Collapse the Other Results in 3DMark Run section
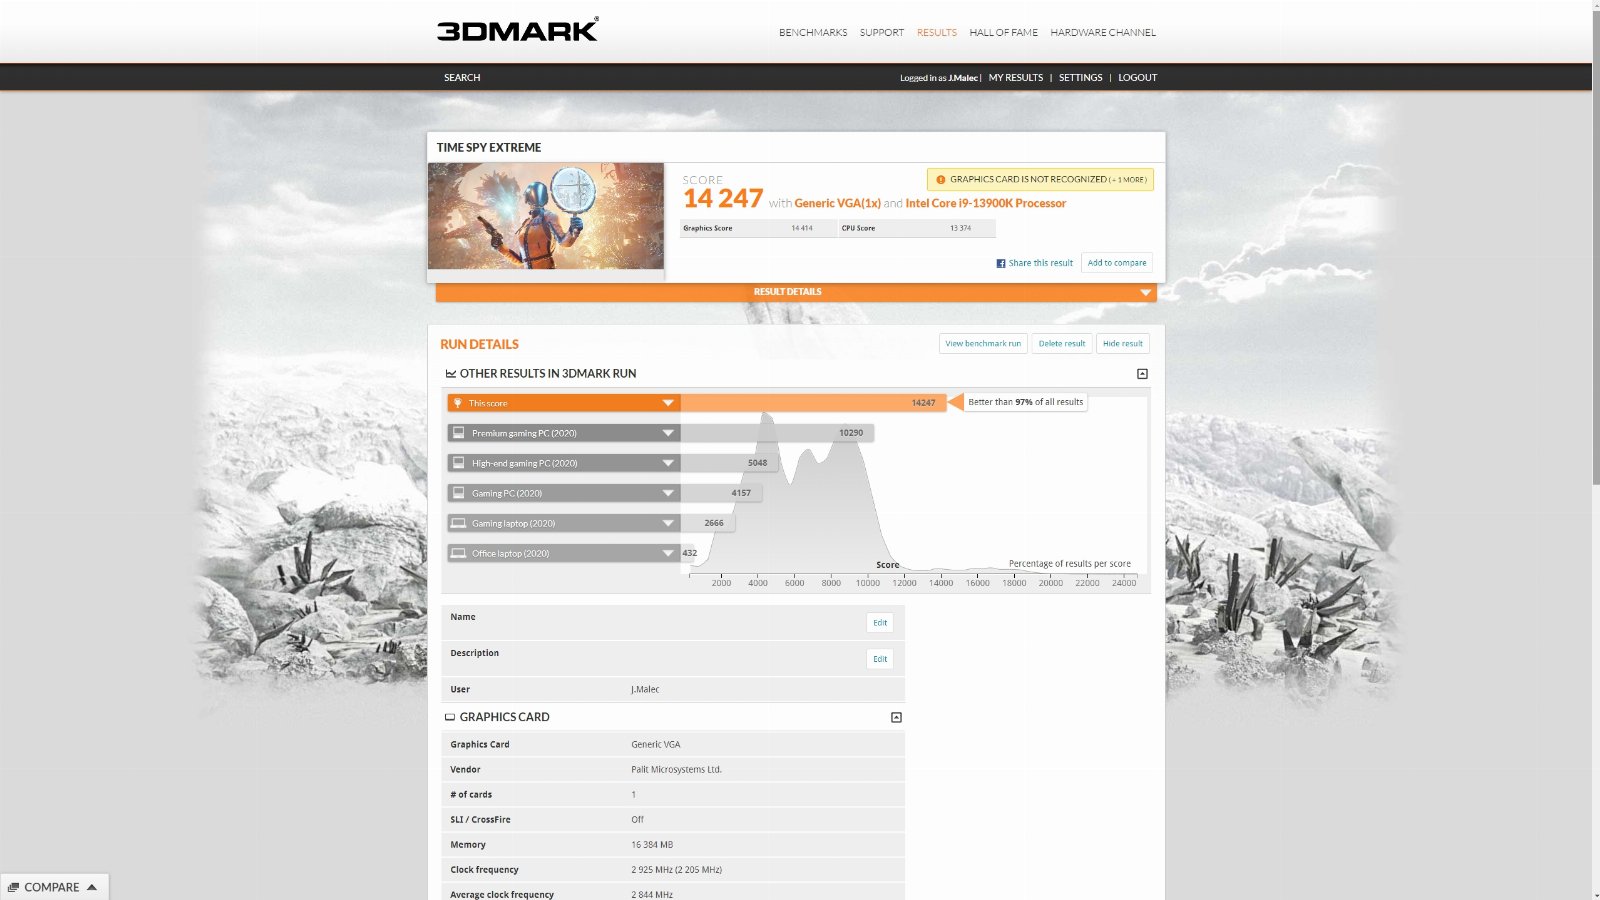The image size is (1600, 900). 1142,374
